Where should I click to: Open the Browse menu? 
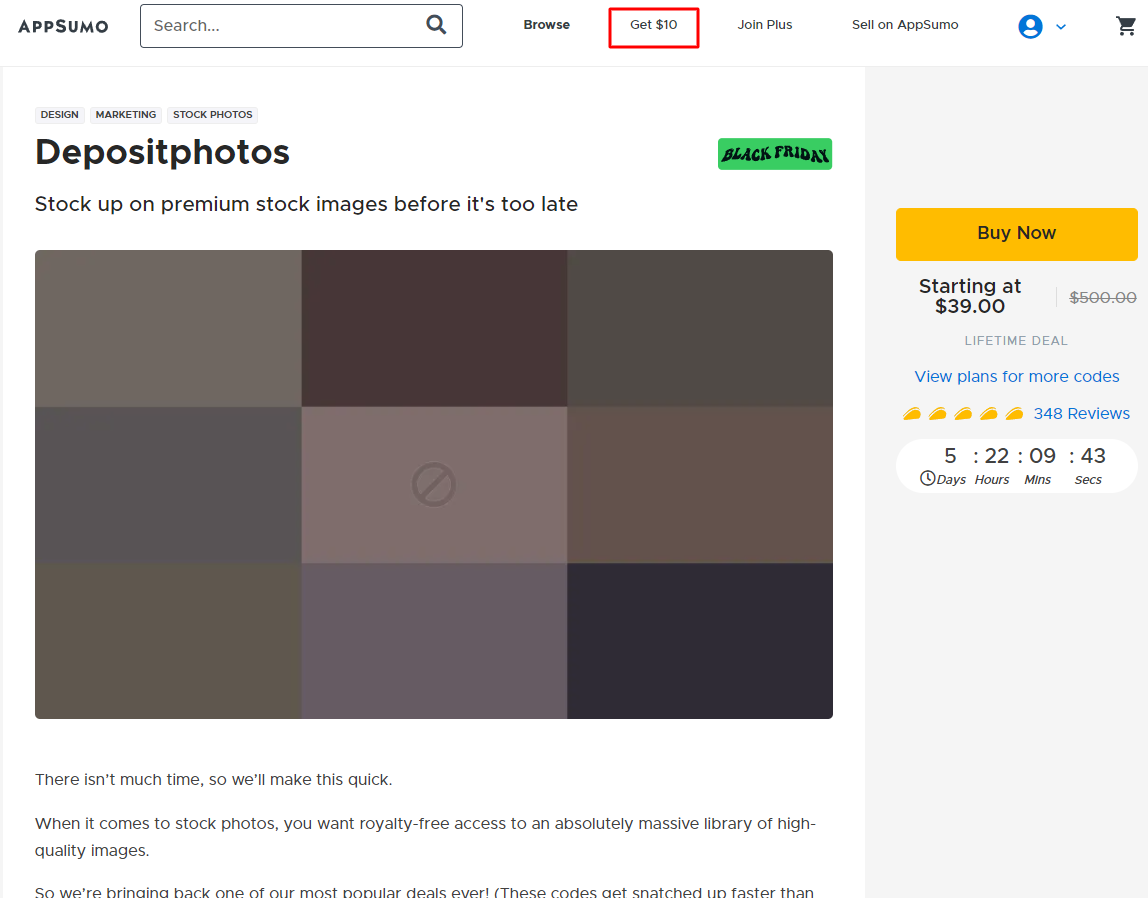(546, 25)
